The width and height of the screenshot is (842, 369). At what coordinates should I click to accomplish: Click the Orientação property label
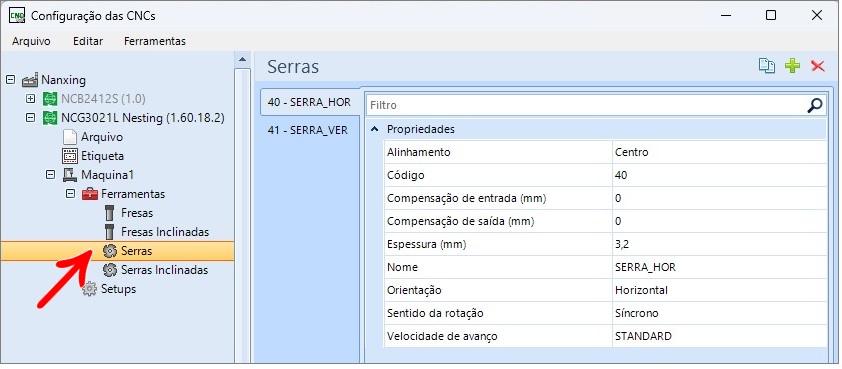pyautogui.click(x=414, y=290)
